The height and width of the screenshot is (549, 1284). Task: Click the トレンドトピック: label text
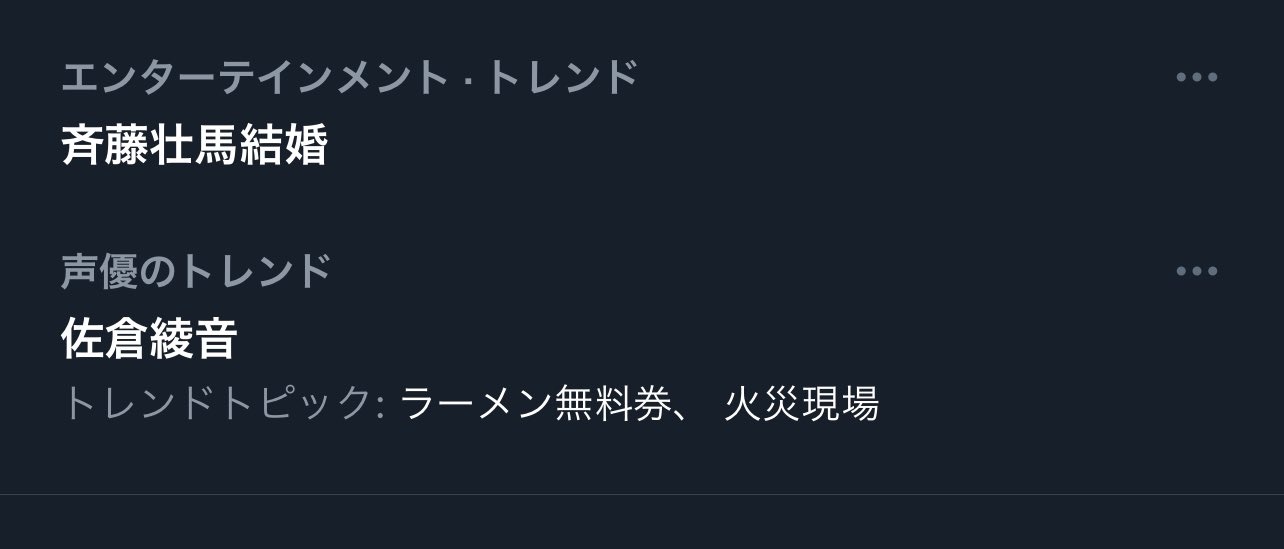click(x=224, y=404)
